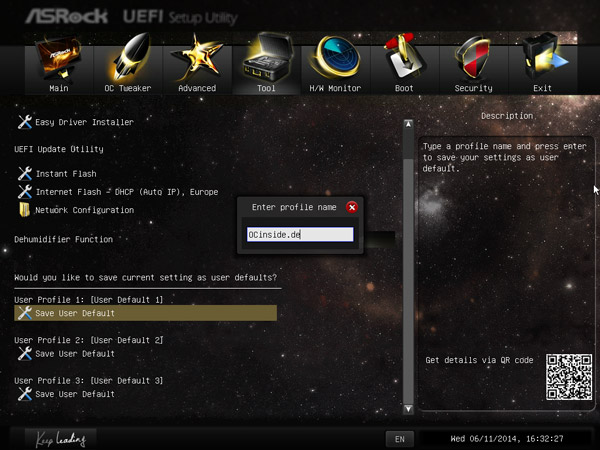This screenshot has width=600, height=450.
Task: Click the scrollbar down arrow
Action: point(408,409)
